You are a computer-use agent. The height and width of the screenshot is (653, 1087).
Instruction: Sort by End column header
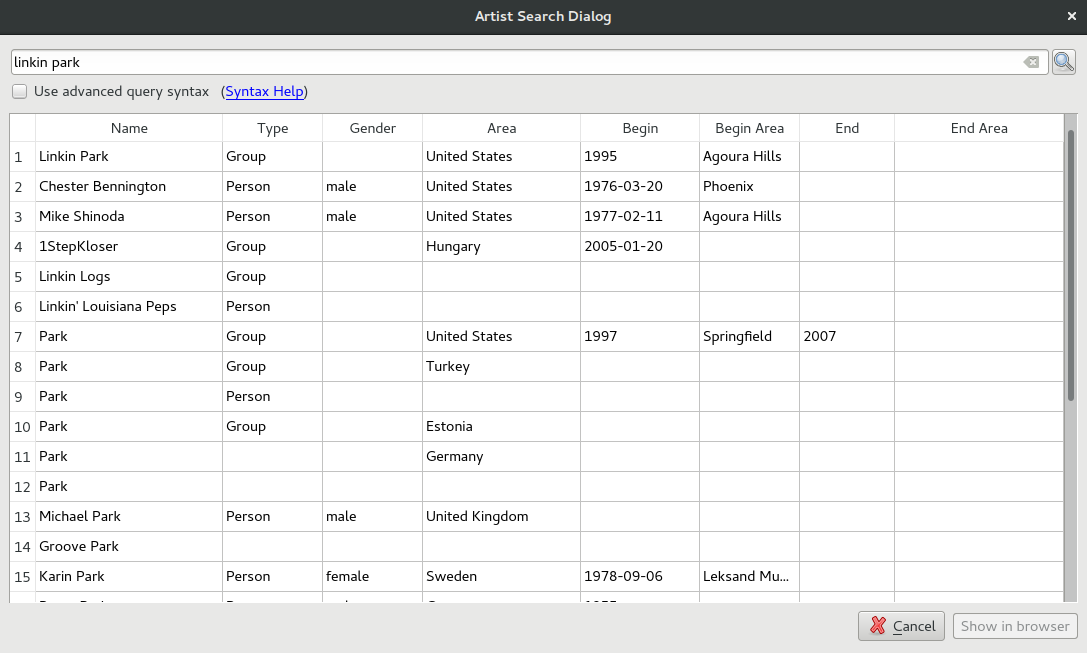tap(847, 128)
